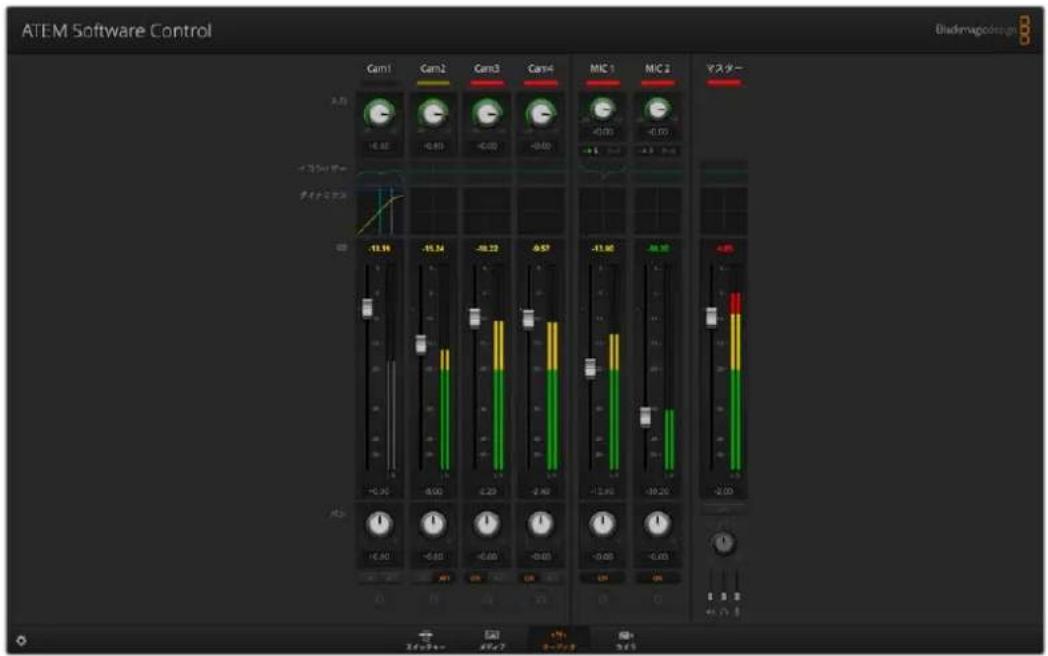Toggle the Cam4 AFV button
Screen dimensions: 1048x656
[x=551, y=578]
